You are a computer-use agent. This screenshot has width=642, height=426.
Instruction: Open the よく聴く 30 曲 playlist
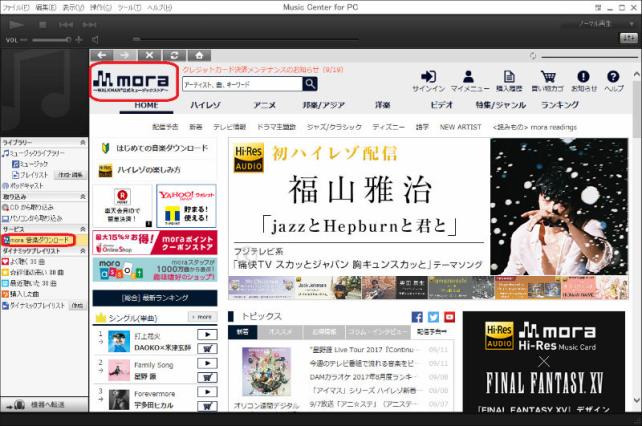(24, 261)
